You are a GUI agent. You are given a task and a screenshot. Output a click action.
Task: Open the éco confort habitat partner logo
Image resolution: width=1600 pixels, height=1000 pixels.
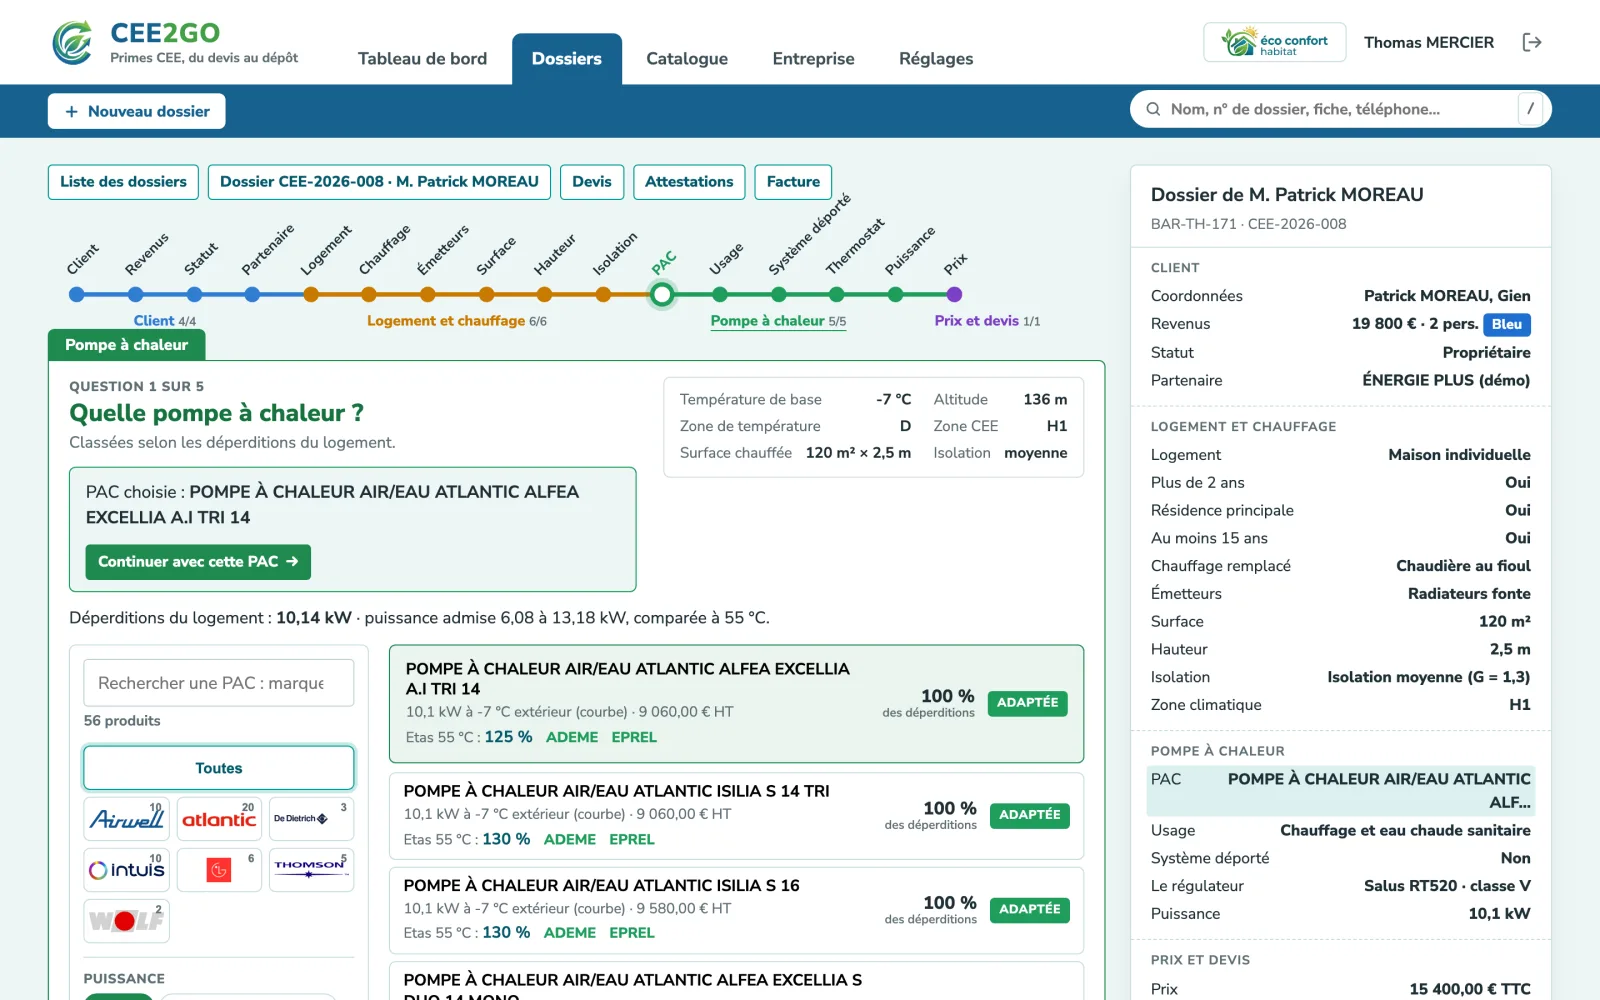coord(1275,42)
